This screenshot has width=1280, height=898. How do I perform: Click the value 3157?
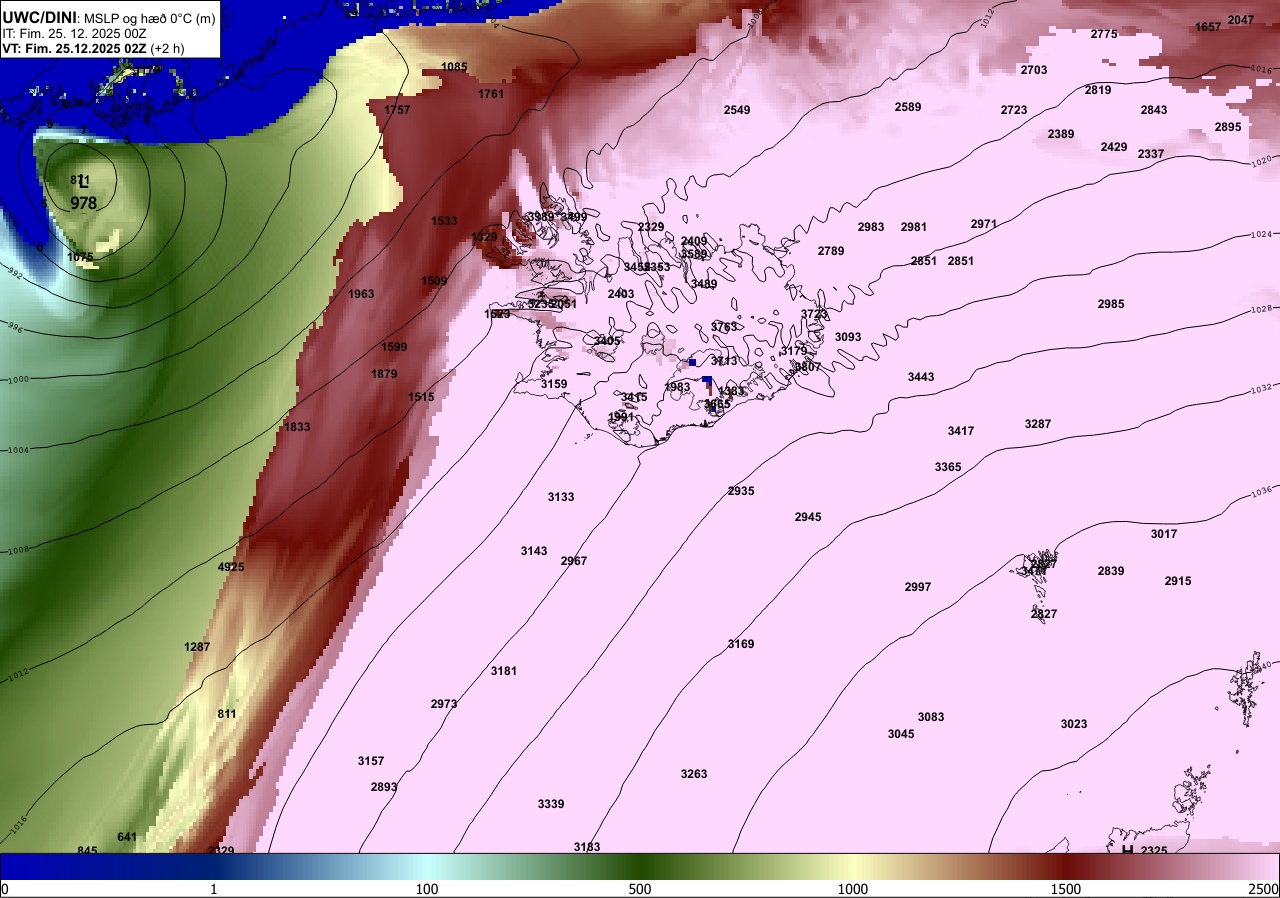tap(371, 761)
